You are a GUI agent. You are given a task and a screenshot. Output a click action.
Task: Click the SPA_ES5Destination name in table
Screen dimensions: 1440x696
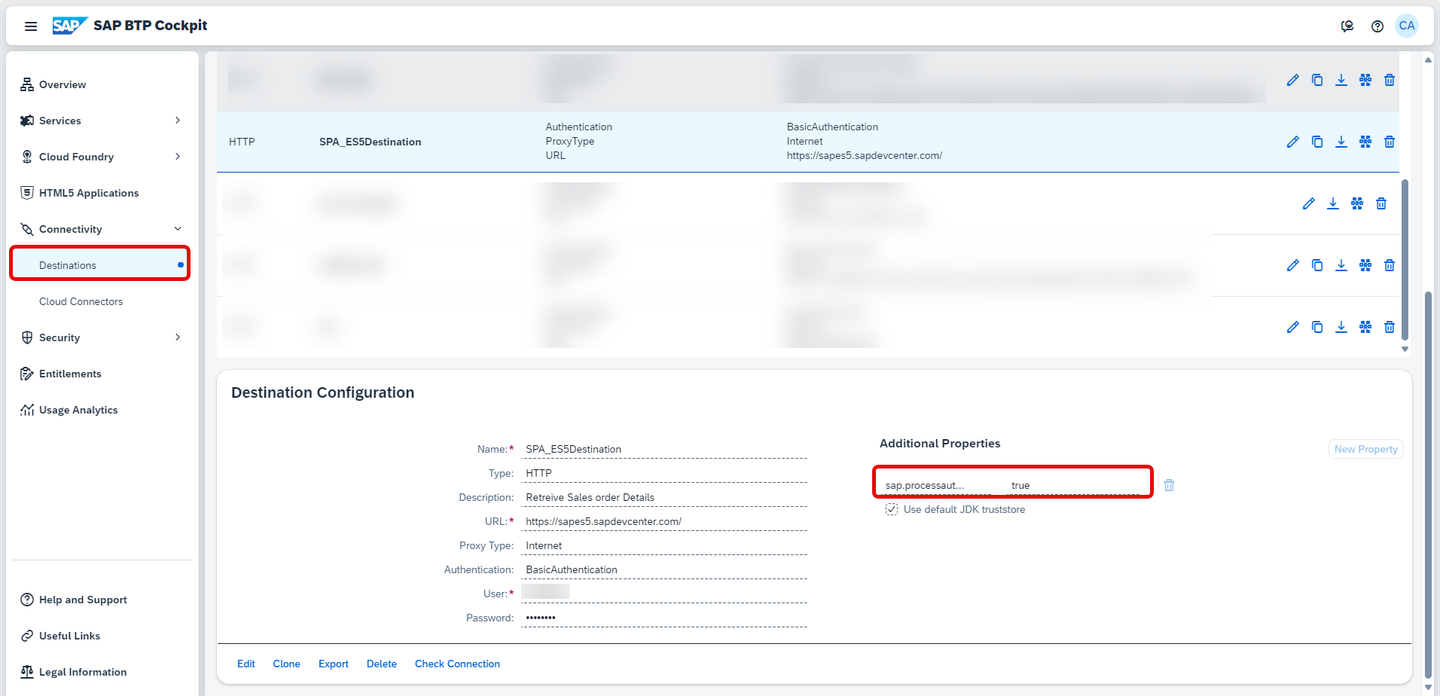[370, 142]
